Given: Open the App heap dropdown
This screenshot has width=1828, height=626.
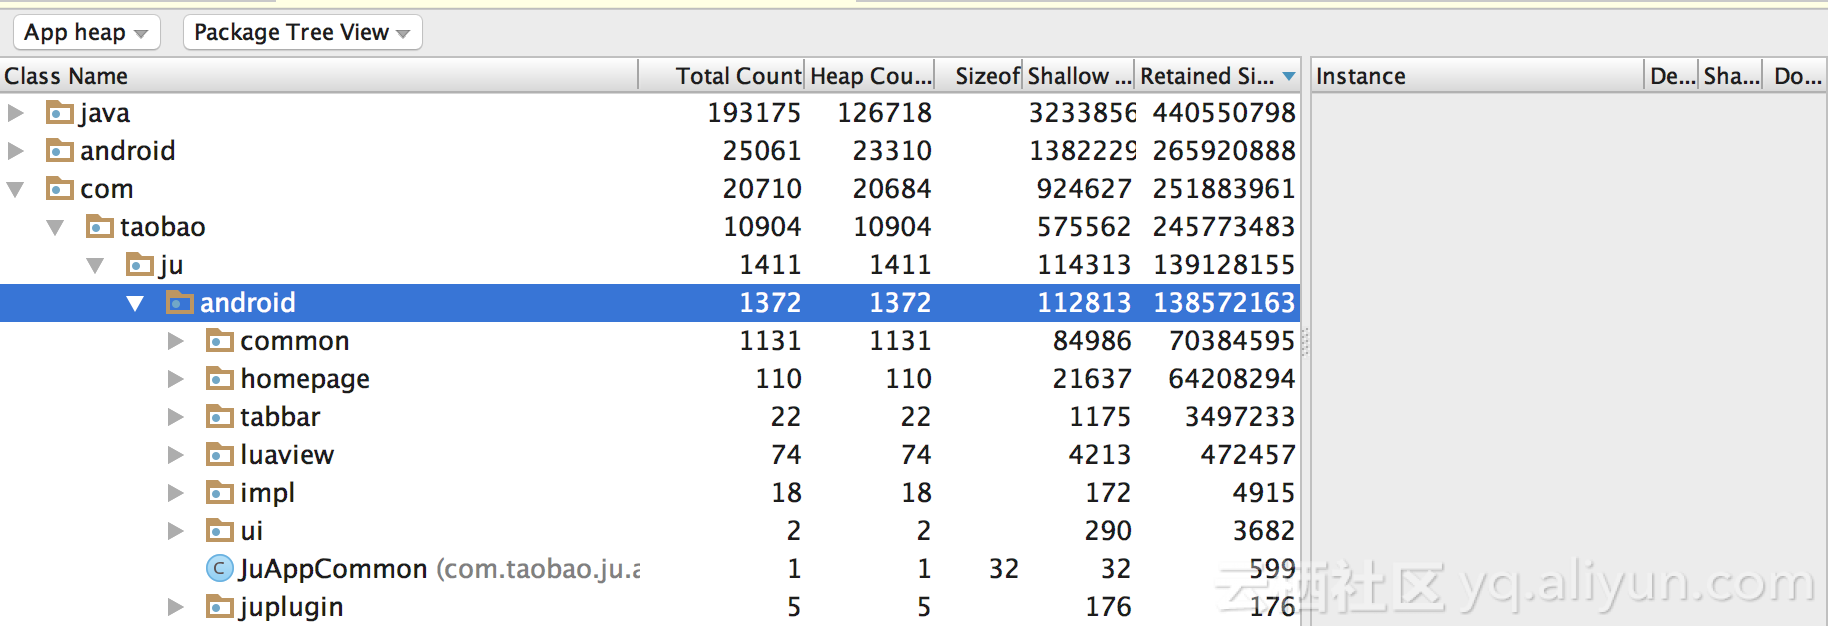Looking at the screenshot, I should [86, 32].
